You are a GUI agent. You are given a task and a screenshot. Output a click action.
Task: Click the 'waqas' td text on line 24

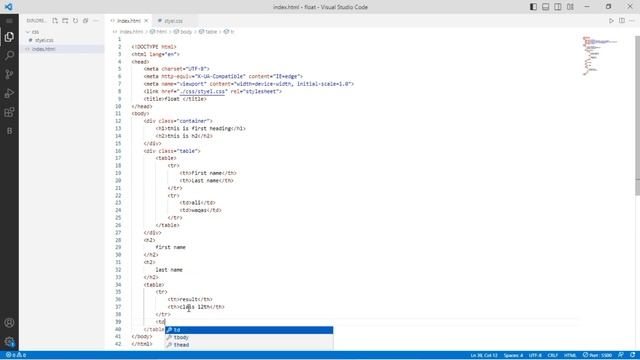click(200, 210)
